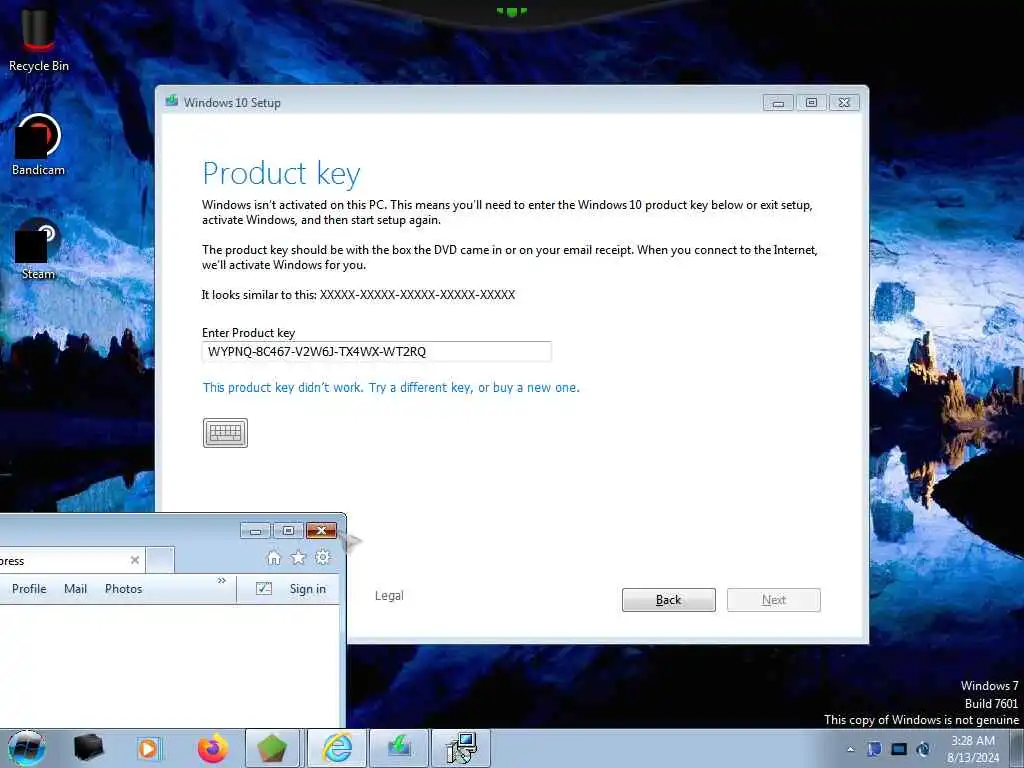Click the Back button in Setup

pyautogui.click(x=669, y=600)
